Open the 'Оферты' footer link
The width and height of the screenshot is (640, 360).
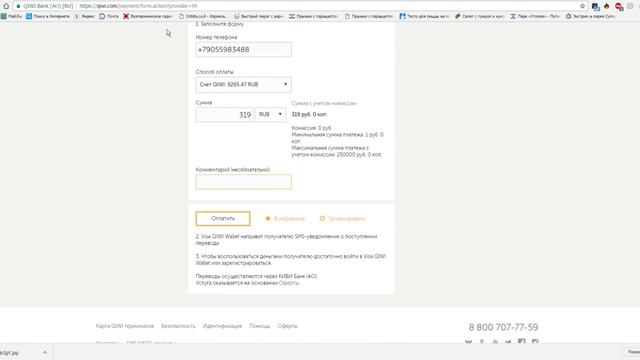point(287,326)
